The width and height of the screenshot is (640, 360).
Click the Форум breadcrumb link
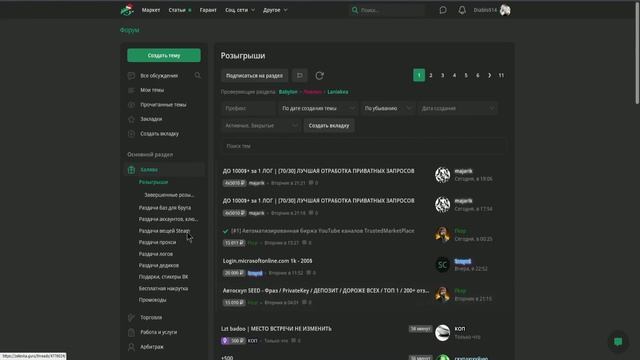click(x=129, y=30)
